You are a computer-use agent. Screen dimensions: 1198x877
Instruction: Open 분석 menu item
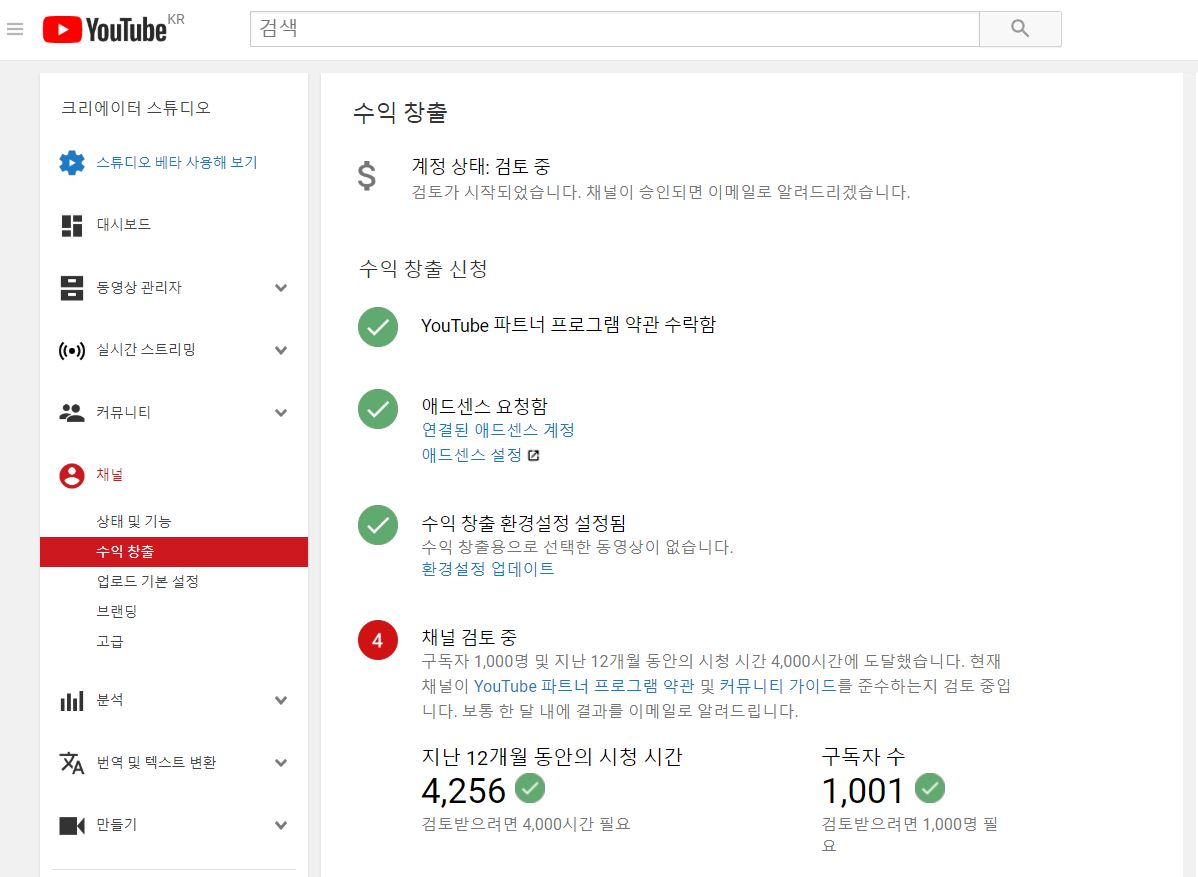110,700
